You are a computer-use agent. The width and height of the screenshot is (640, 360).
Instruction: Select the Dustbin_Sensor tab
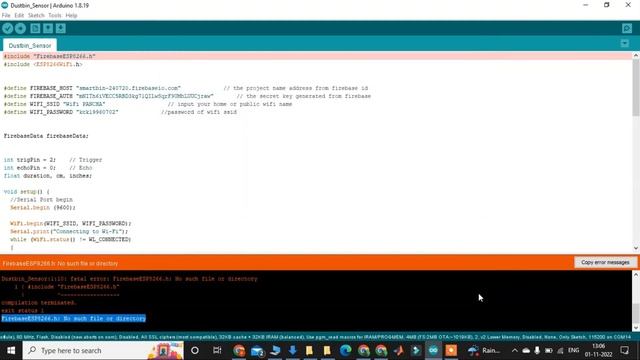tap(30, 45)
